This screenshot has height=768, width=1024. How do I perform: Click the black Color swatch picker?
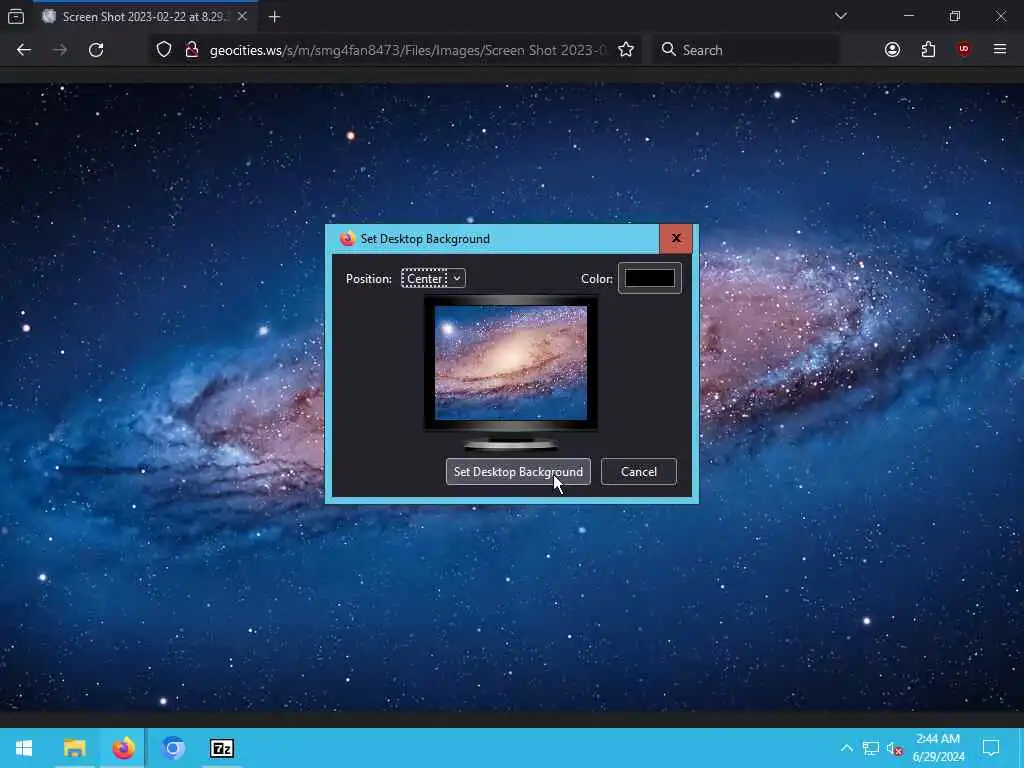point(650,278)
